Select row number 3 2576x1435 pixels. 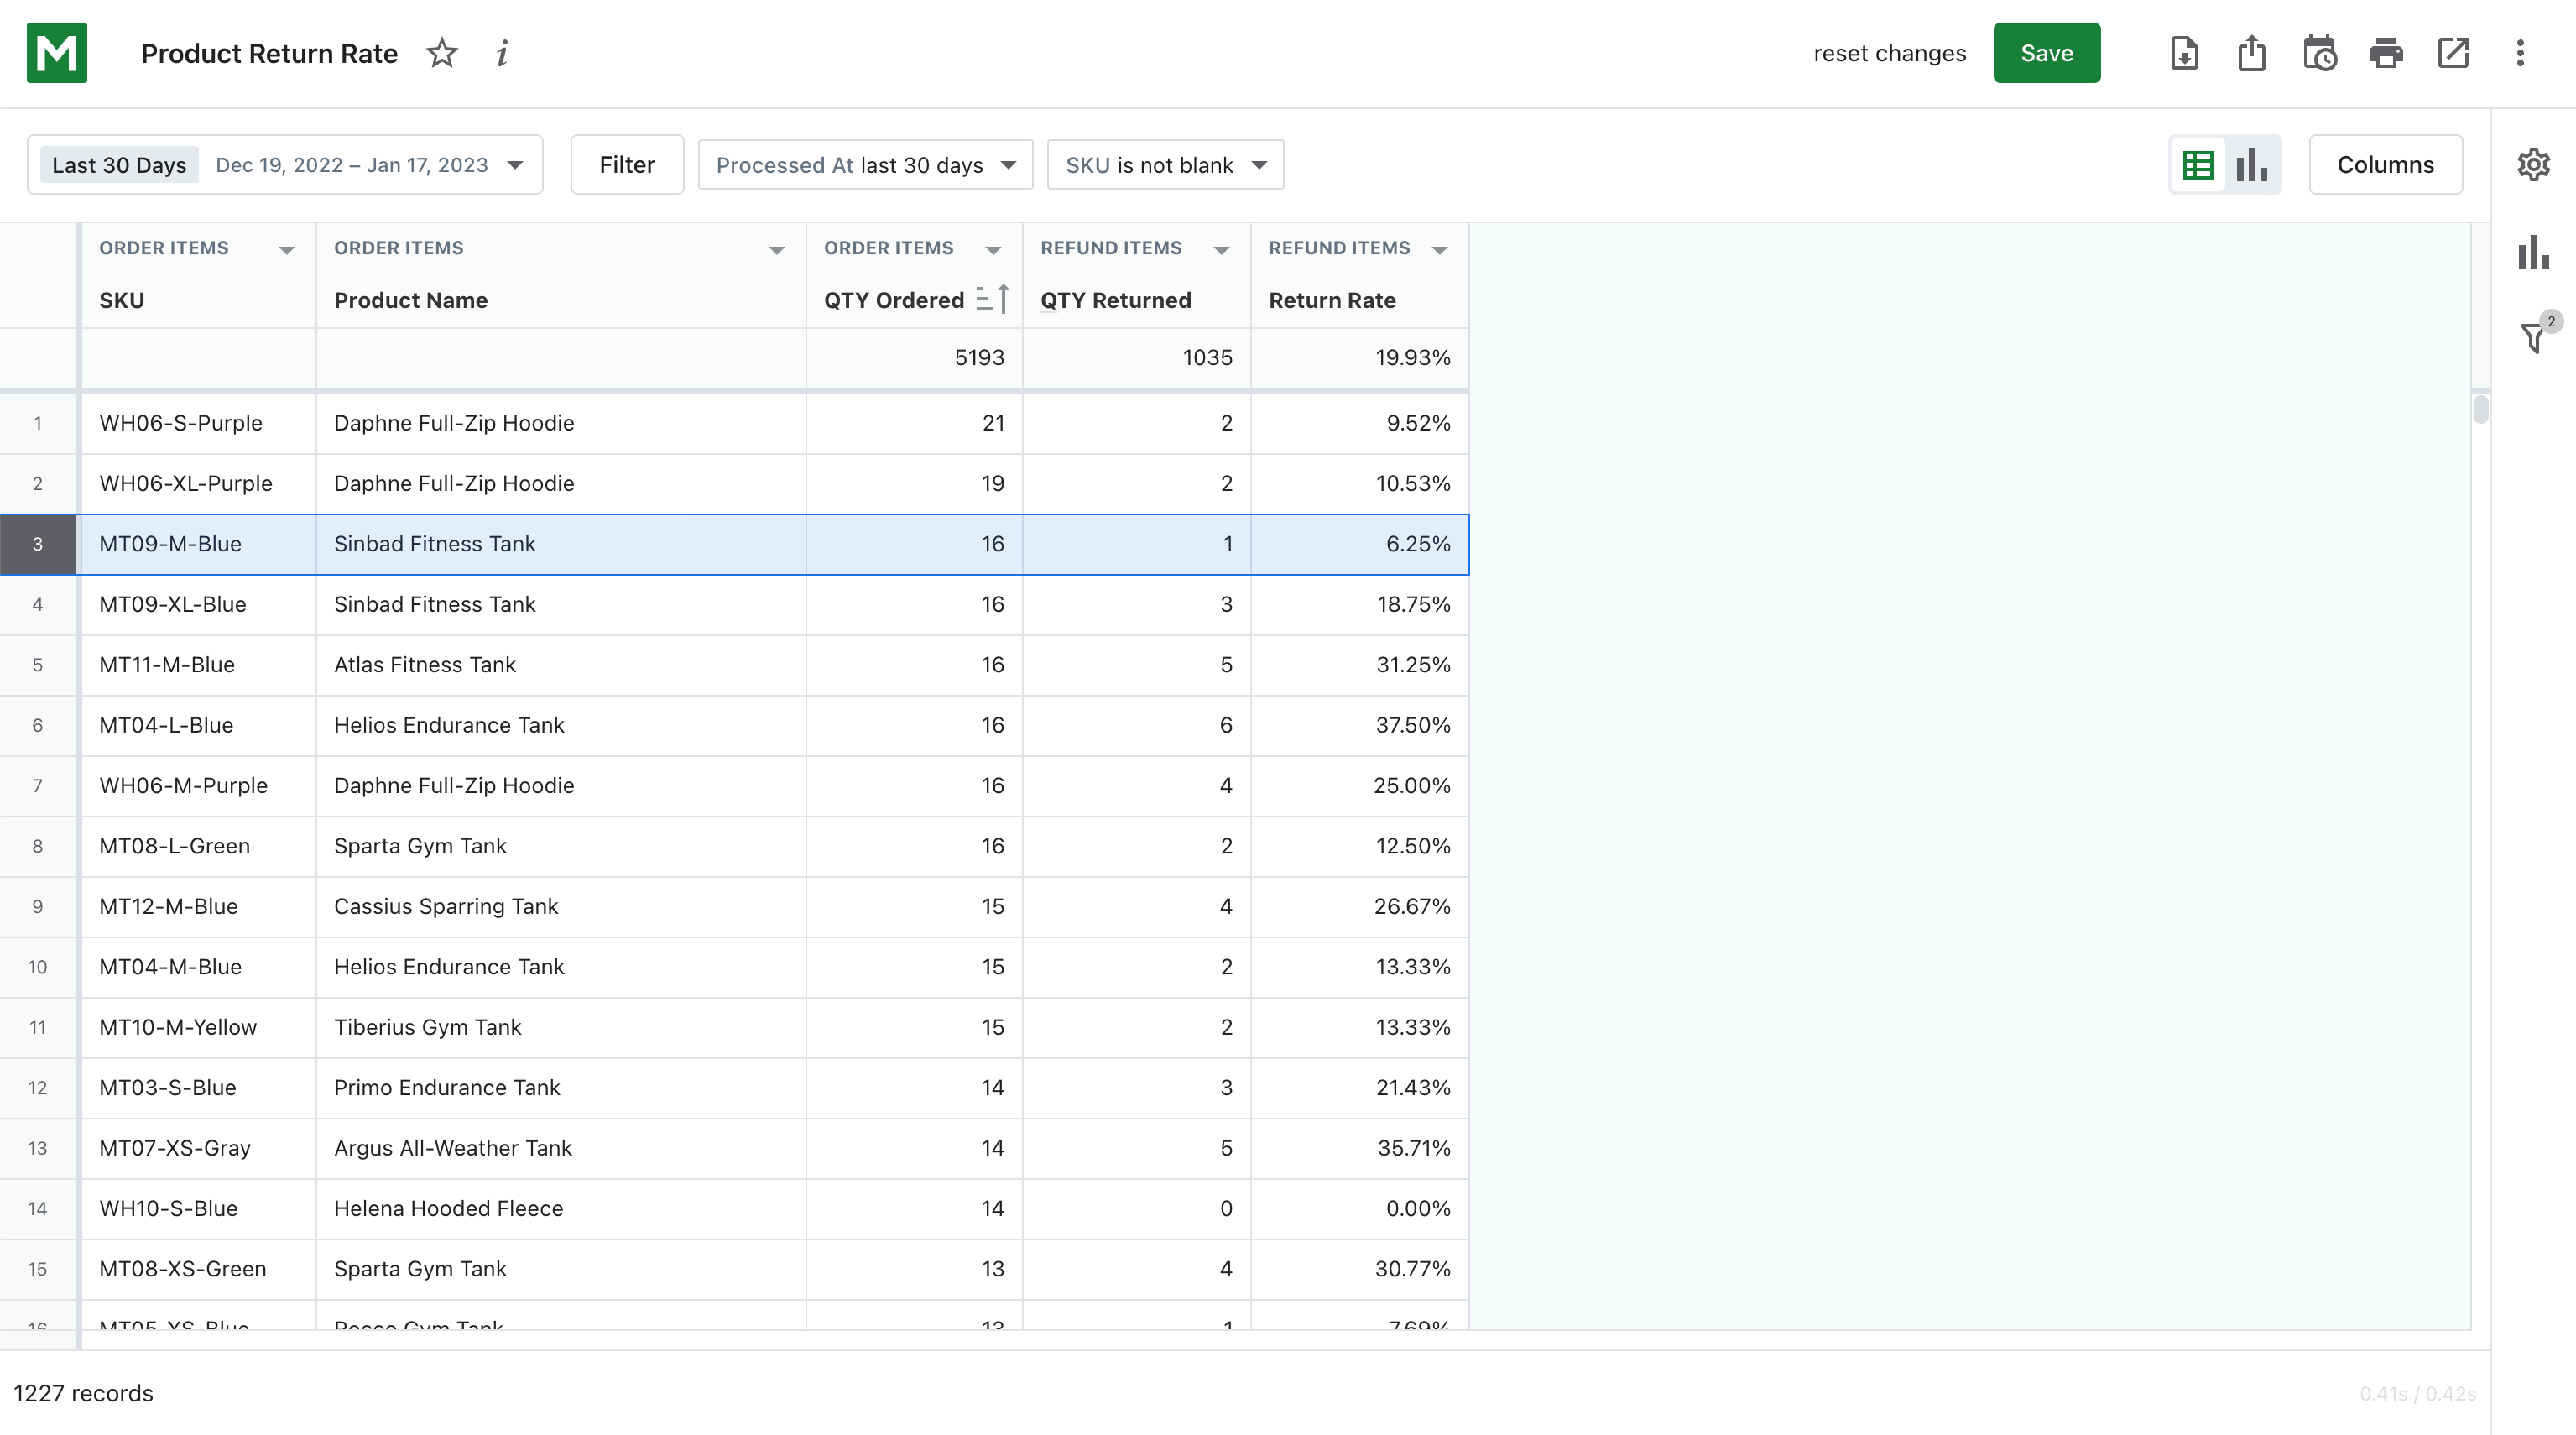pyautogui.click(x=38, y=544)
